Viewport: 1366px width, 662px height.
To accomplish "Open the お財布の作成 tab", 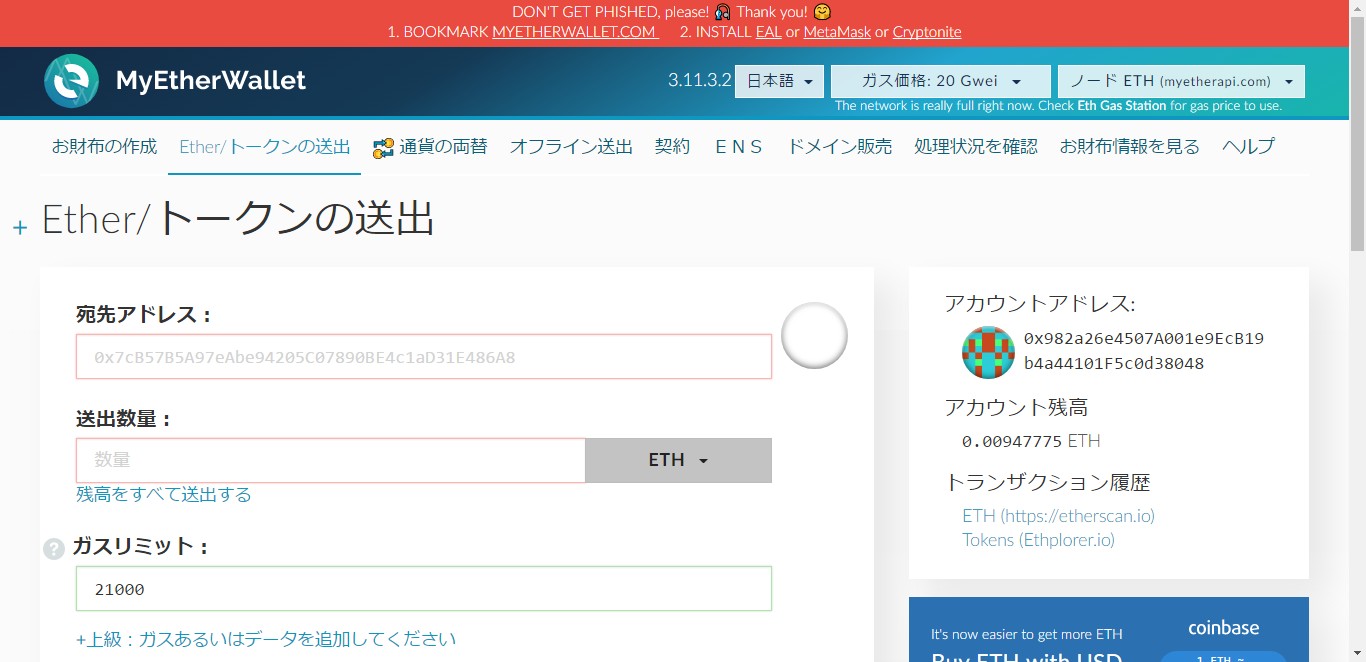I will point(104,147).
